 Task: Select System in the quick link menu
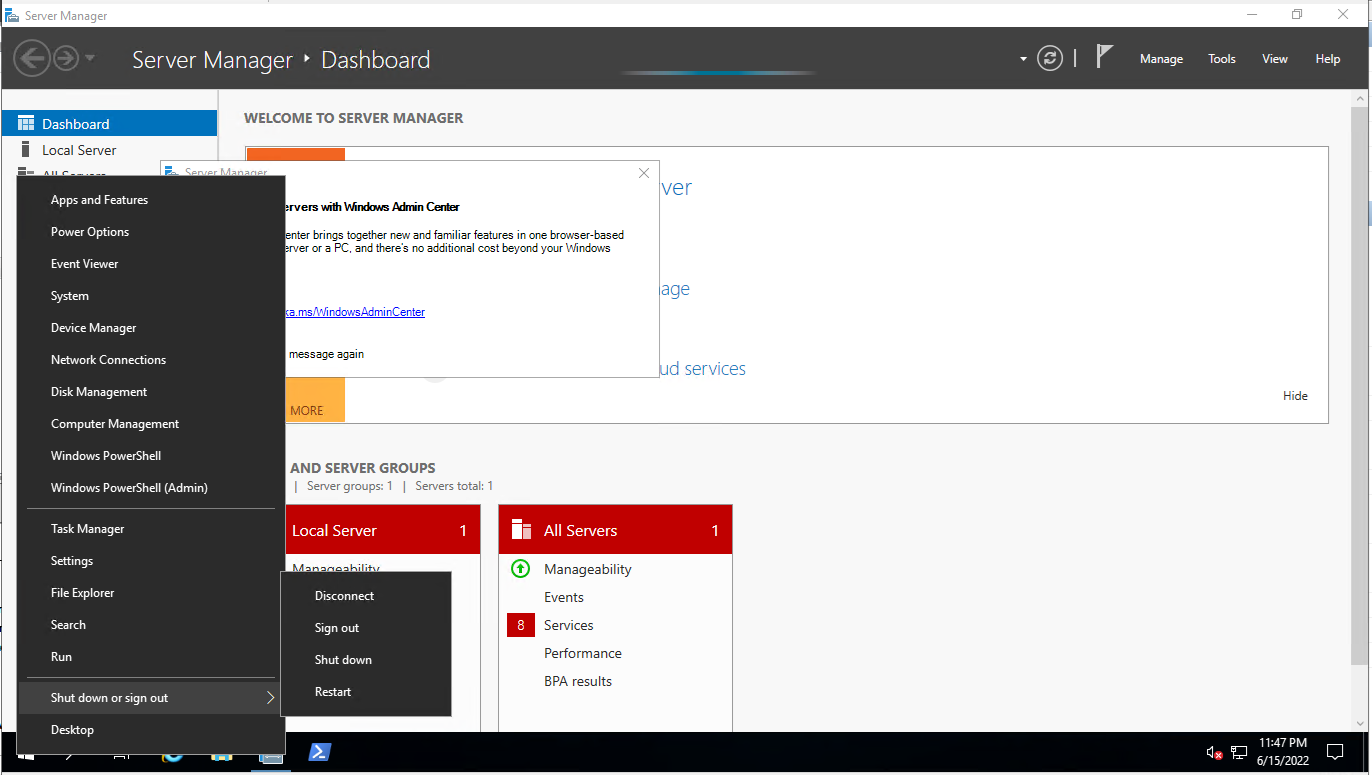(x=151, y=296)
